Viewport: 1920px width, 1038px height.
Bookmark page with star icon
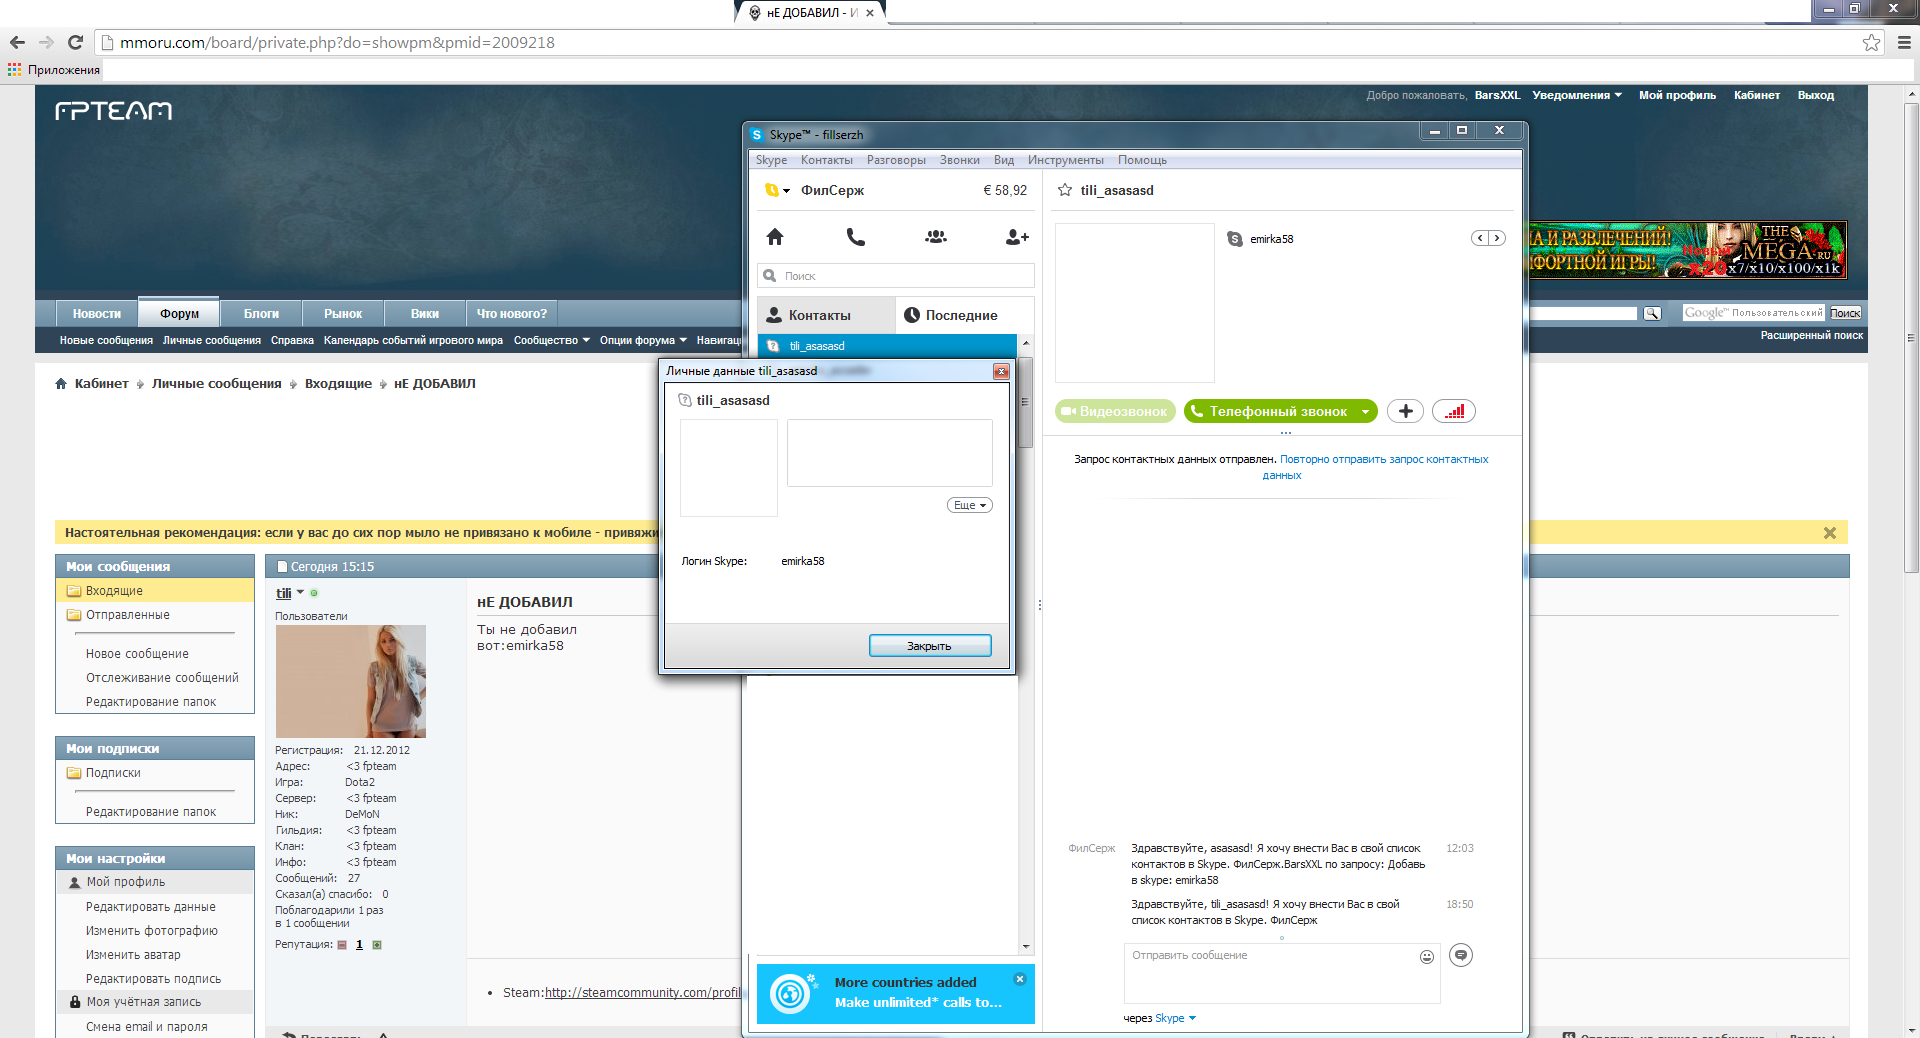[1871, 42]
